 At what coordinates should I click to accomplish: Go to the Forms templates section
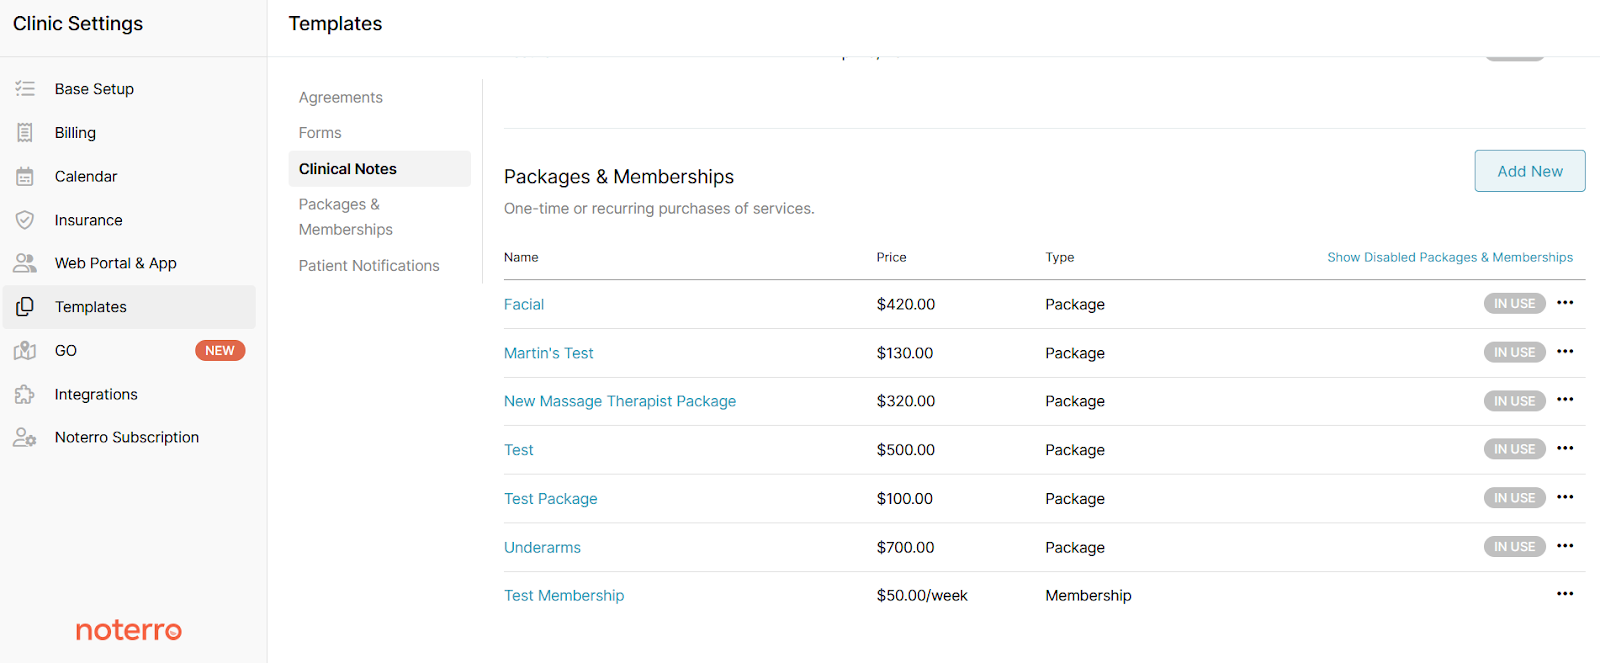[x=320, y=133]
